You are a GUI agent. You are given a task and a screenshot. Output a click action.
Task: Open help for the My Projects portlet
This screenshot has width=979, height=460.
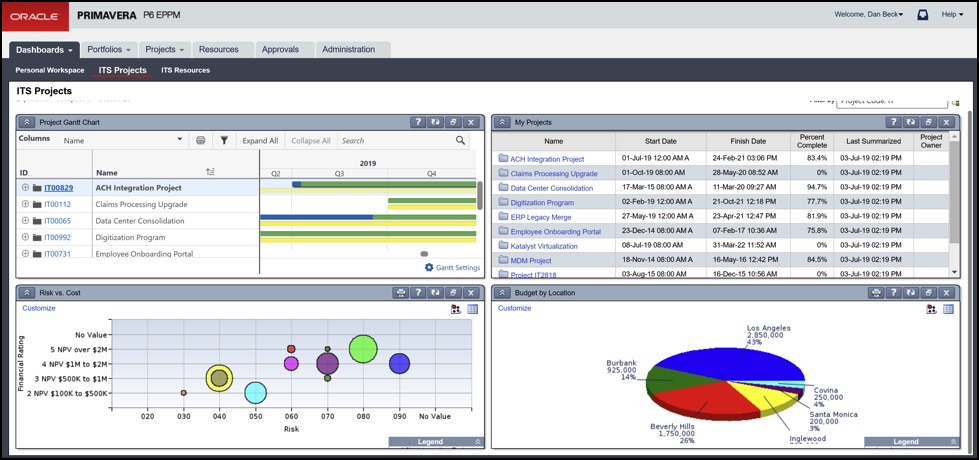click(x=893, y=122)
